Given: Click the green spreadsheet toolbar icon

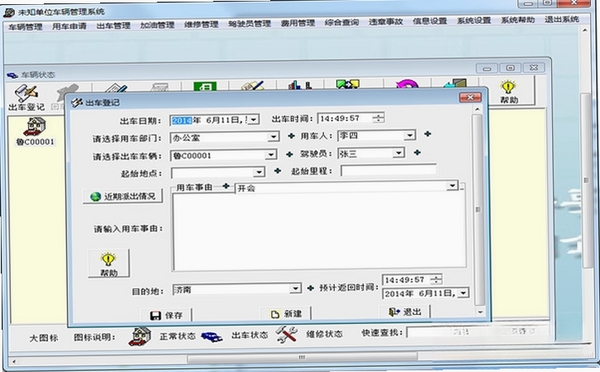Looking at the screenshot, I should (x=205, y=86).
